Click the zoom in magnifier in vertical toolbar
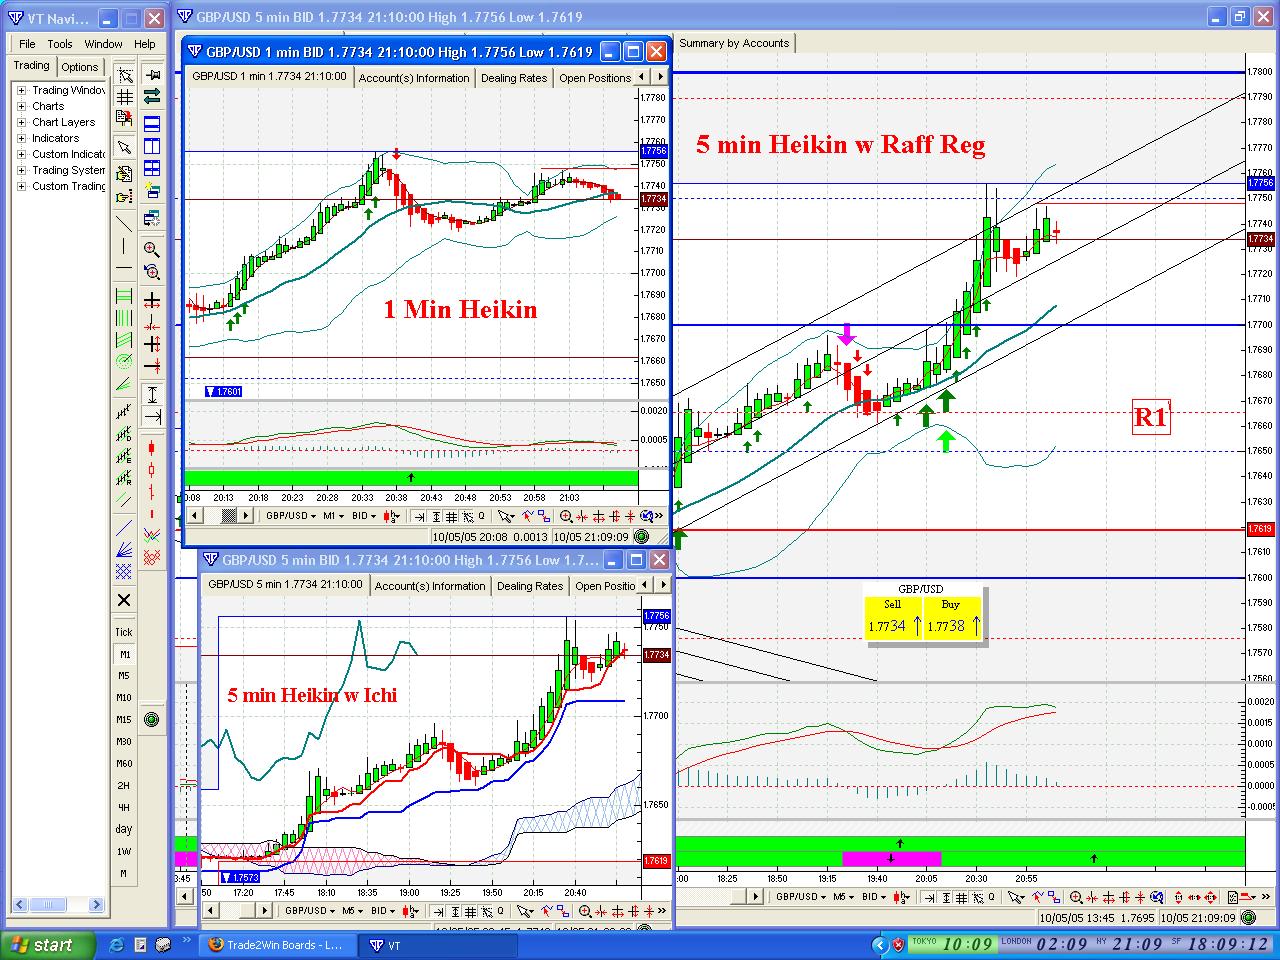The height and width of the screenshot is (960, 1280). click(x=152, y=249)
